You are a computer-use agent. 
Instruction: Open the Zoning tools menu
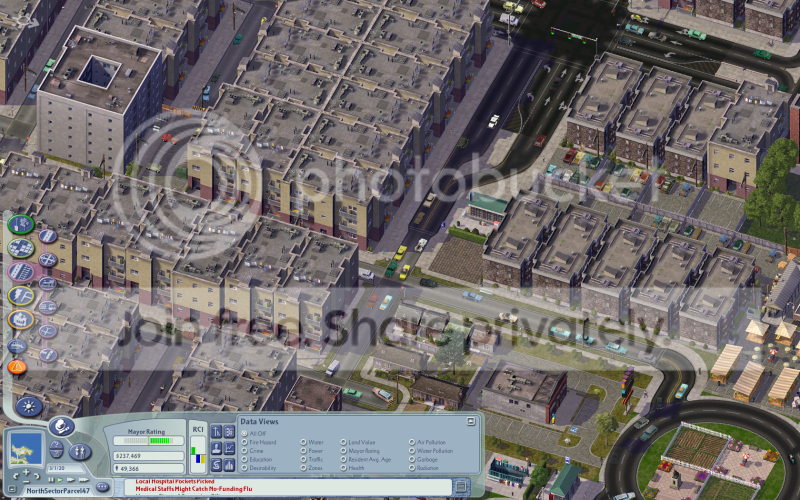[x=20, y=248]
